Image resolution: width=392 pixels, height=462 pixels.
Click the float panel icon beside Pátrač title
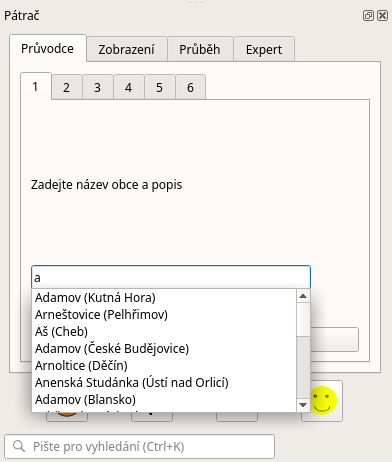(368, 16)
